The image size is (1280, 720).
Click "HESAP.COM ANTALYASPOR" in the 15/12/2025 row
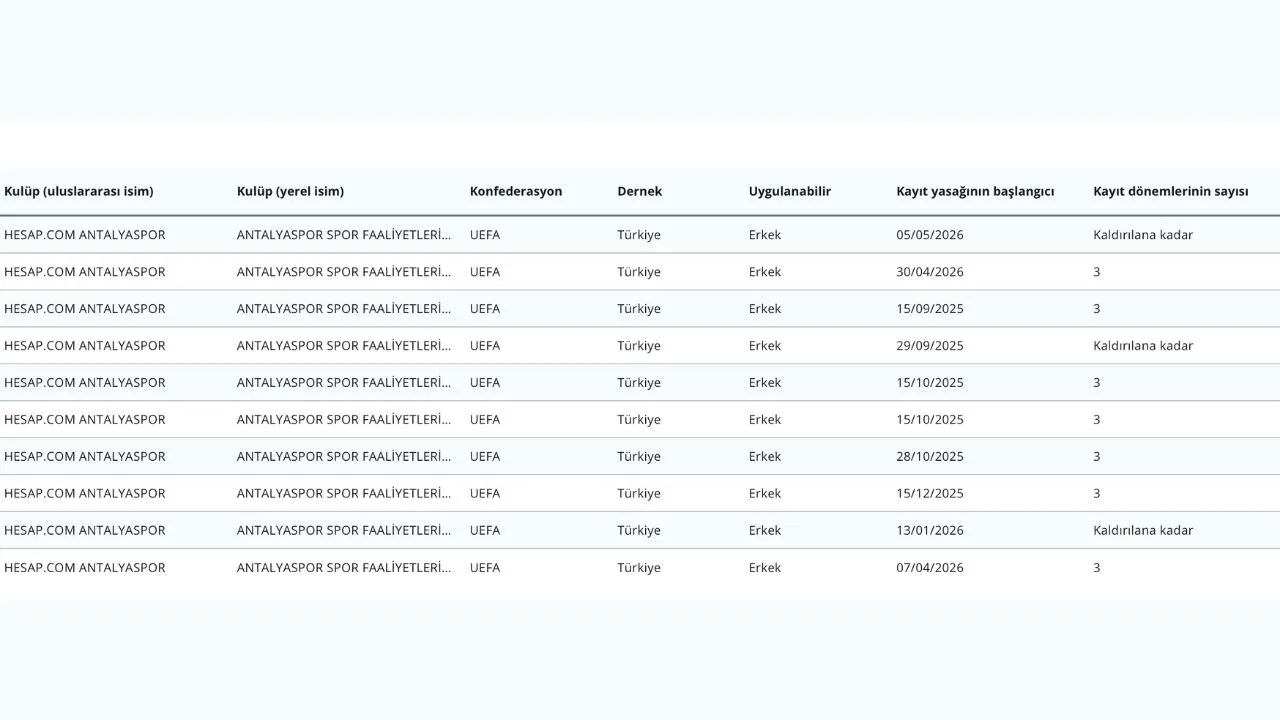point(85,494)
